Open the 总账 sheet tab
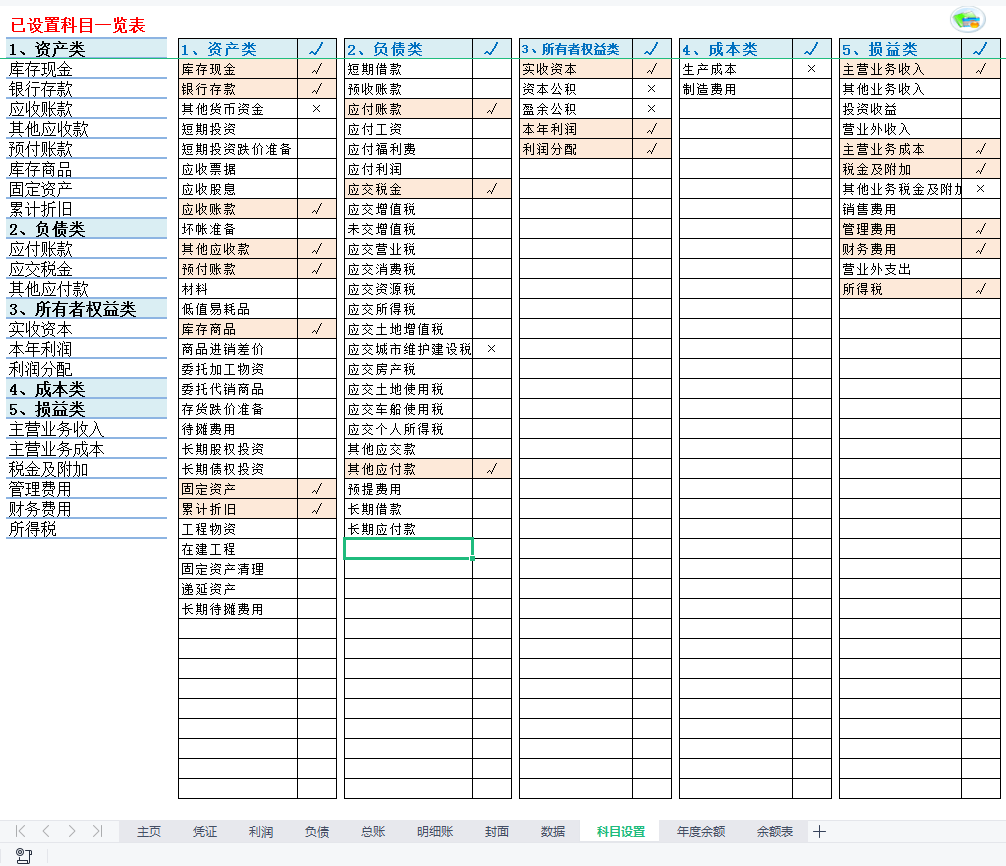The height and width of the screenshot is (866, 1006). pyautogui.click(x=373, y=831)
